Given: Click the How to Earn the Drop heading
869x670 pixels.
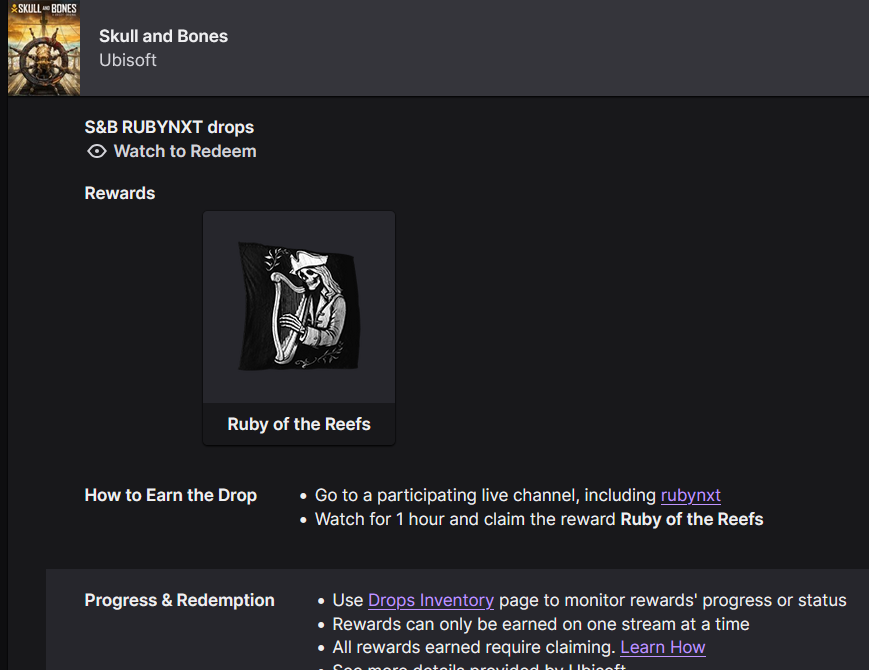Looking at the screenshot, I should point(171,495).
